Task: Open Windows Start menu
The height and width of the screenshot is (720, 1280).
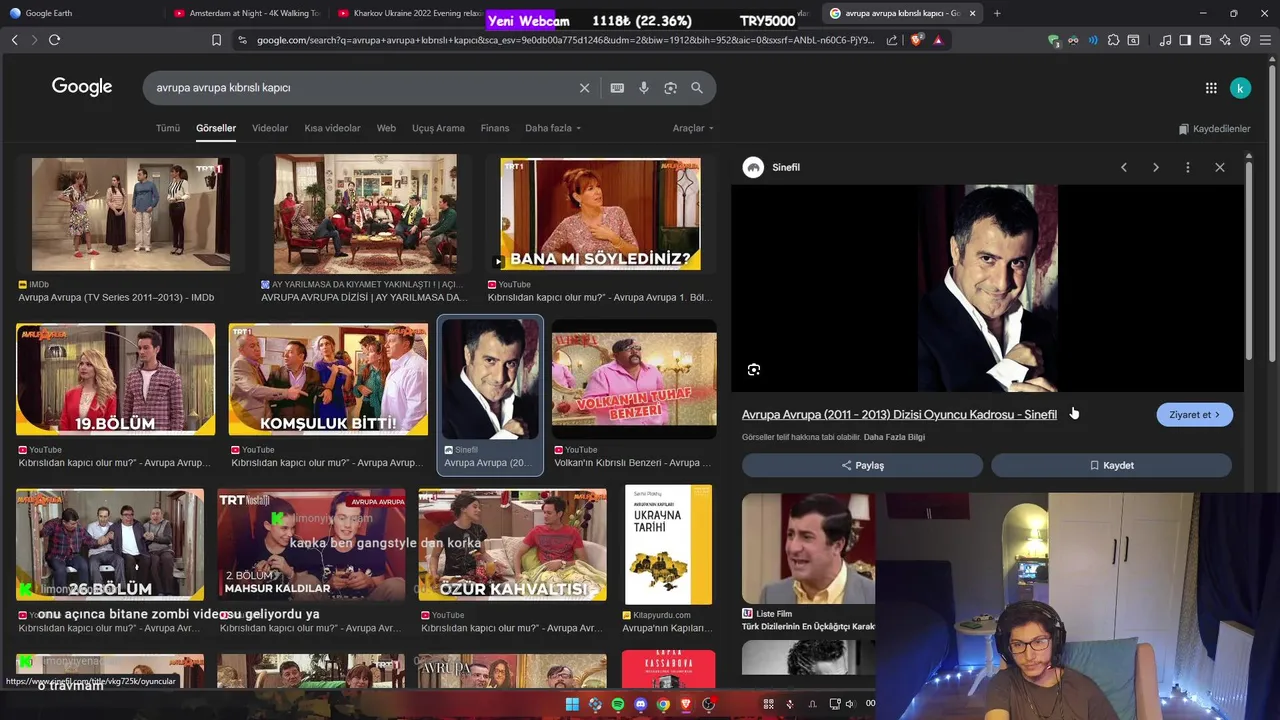Action: (x=572, y=705)
